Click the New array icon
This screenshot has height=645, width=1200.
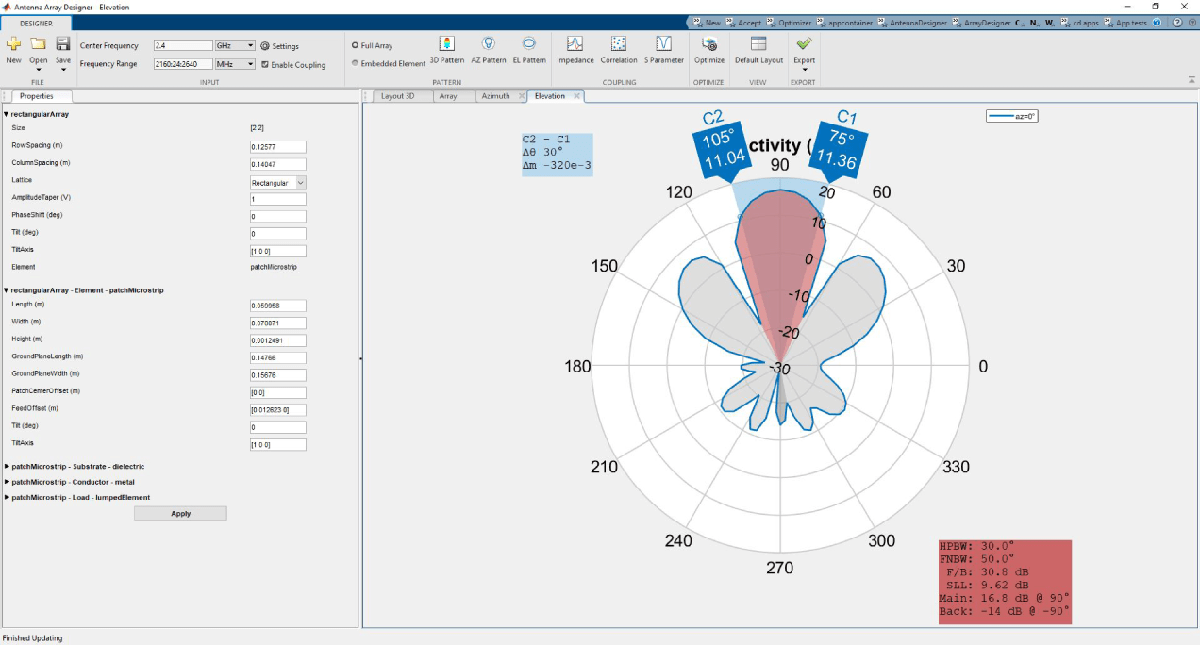click(14, 44)
